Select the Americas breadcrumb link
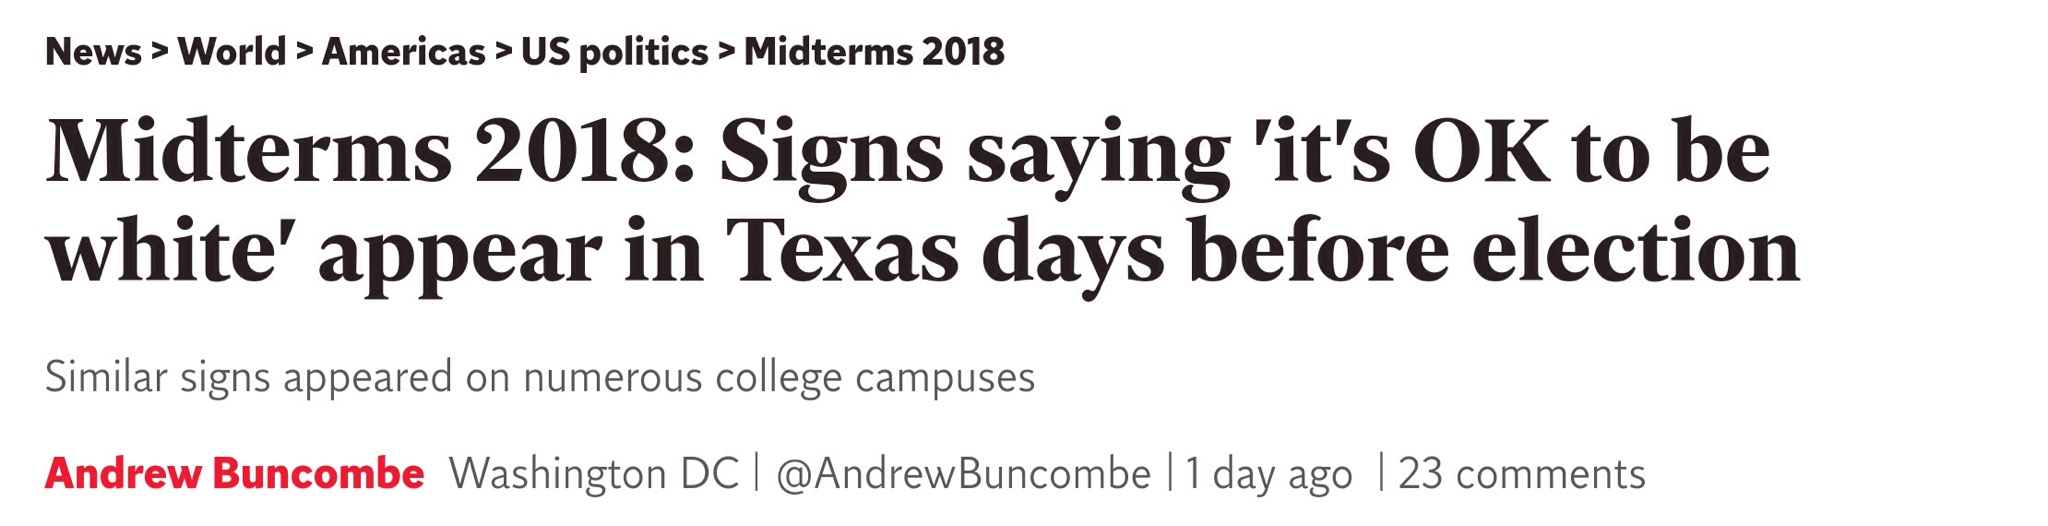Screen dimensions: 2048x526 coord(403,51)
